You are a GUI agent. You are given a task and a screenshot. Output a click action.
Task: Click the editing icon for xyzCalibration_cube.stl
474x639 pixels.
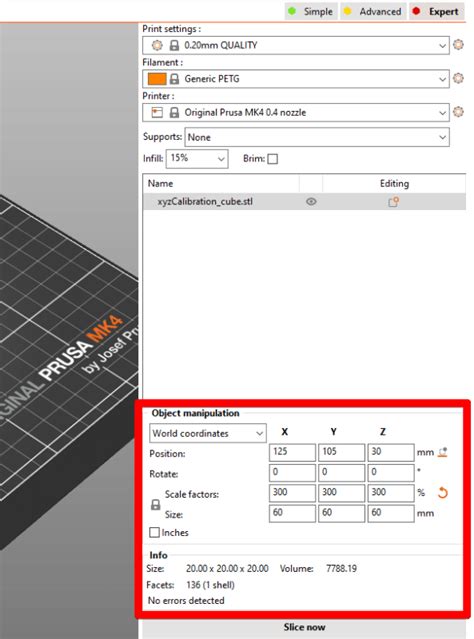point(393,201)
